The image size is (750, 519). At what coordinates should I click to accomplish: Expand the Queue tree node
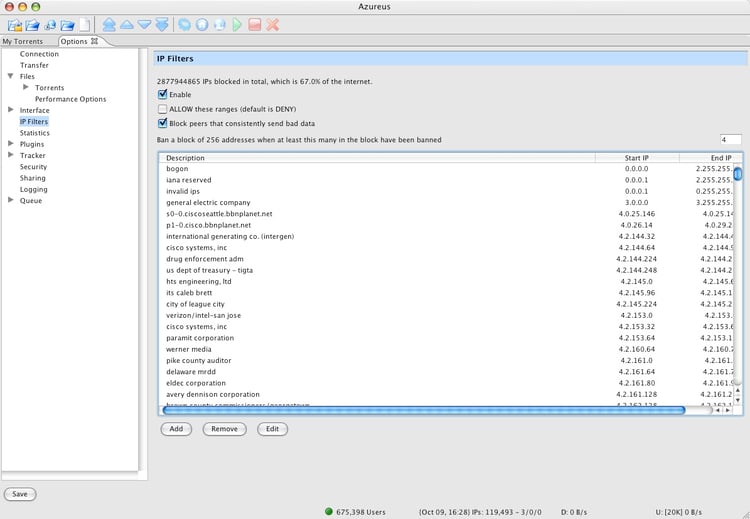tap(11, 200)
